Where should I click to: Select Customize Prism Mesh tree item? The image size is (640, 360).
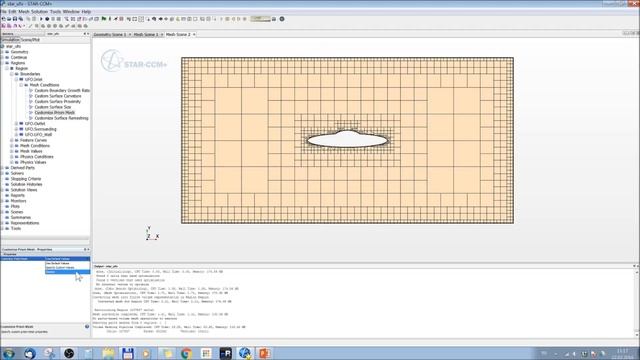click(54, 113)
